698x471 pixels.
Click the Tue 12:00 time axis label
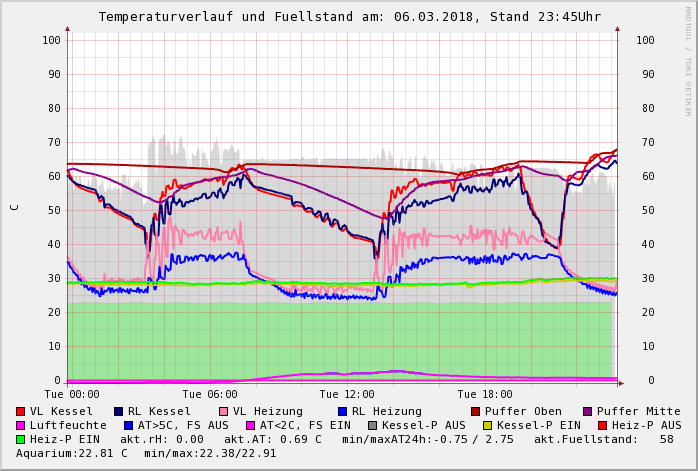click(x=347, y=394)
